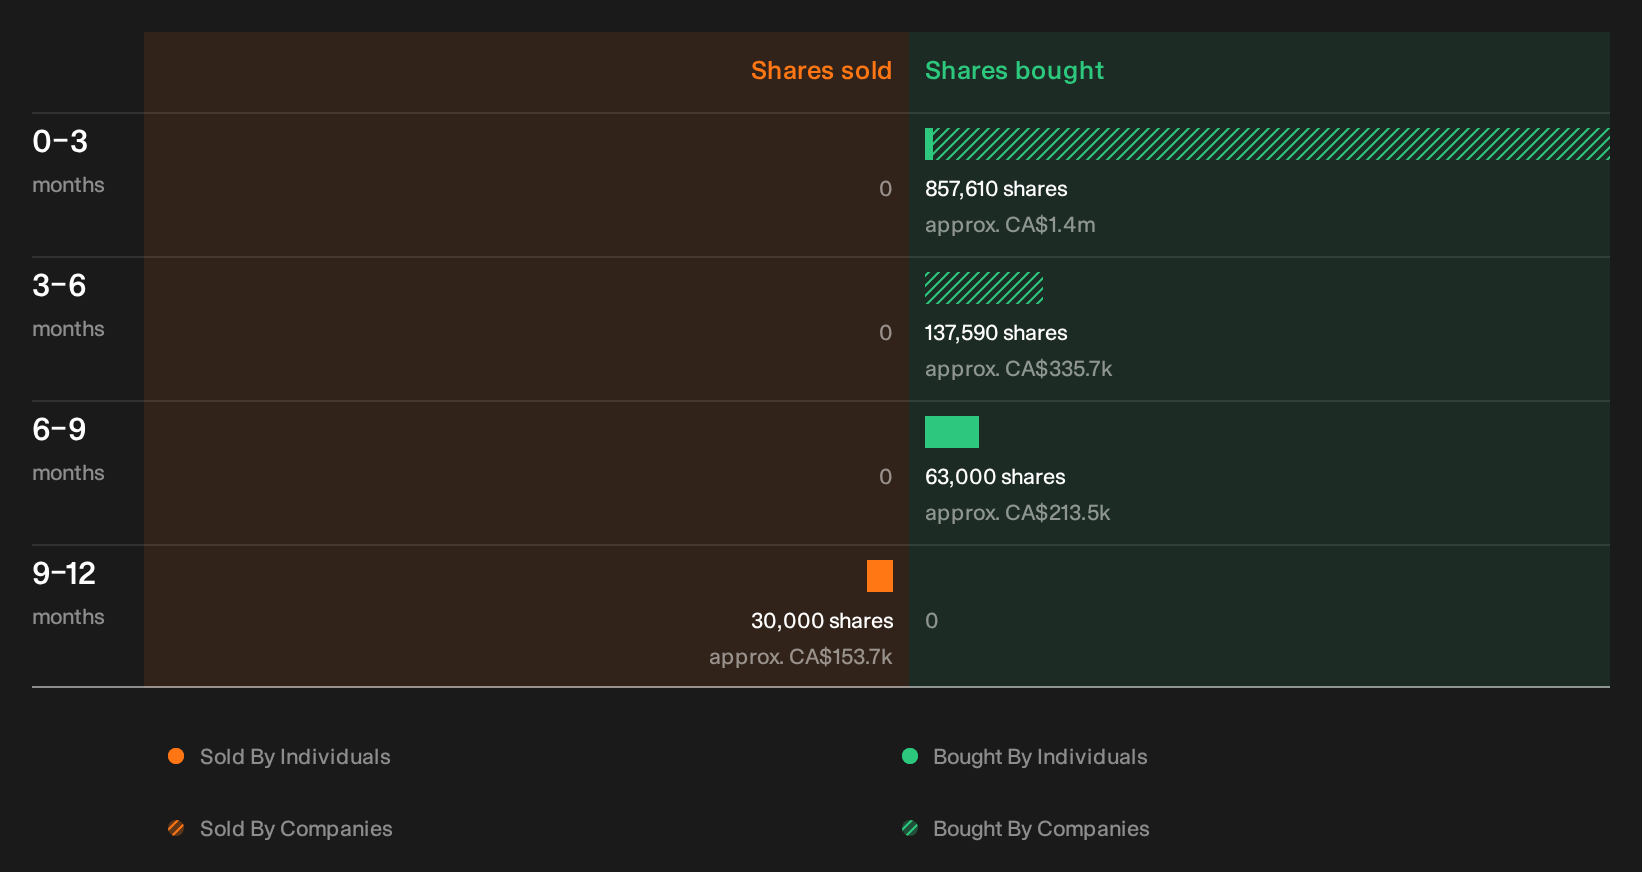Click the zero shares sold in 3-6 months
1642x872 pixels.
pyautogui.click(x=886, y=333)
